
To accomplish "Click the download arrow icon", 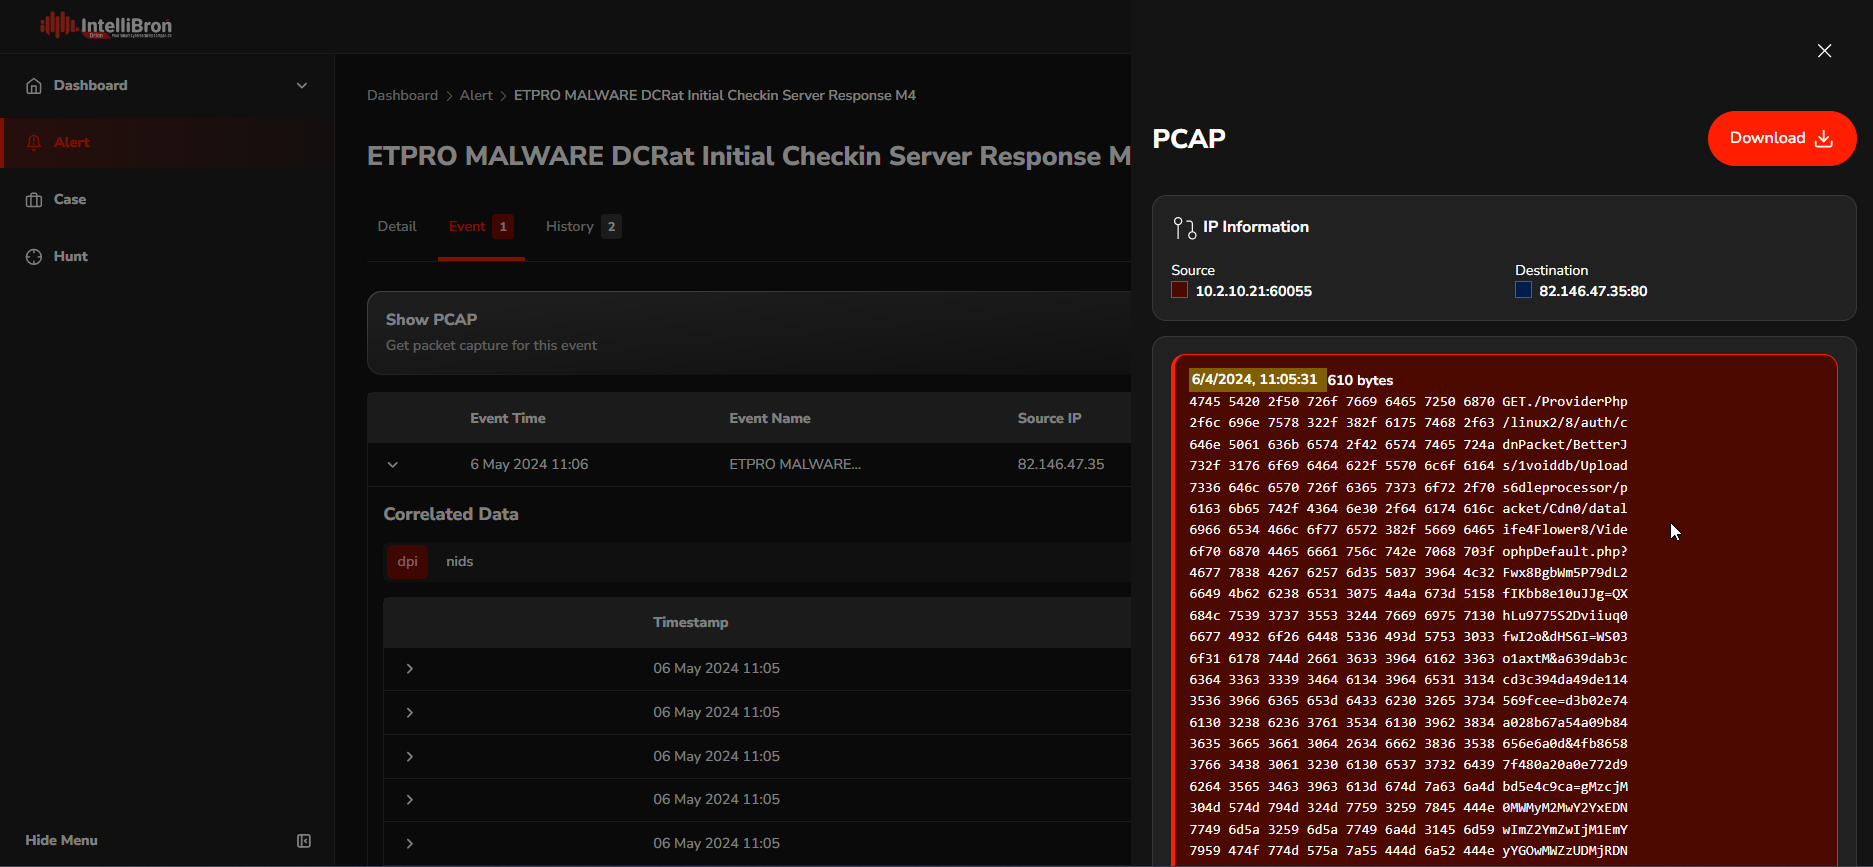I will [x=1824, y=139].
